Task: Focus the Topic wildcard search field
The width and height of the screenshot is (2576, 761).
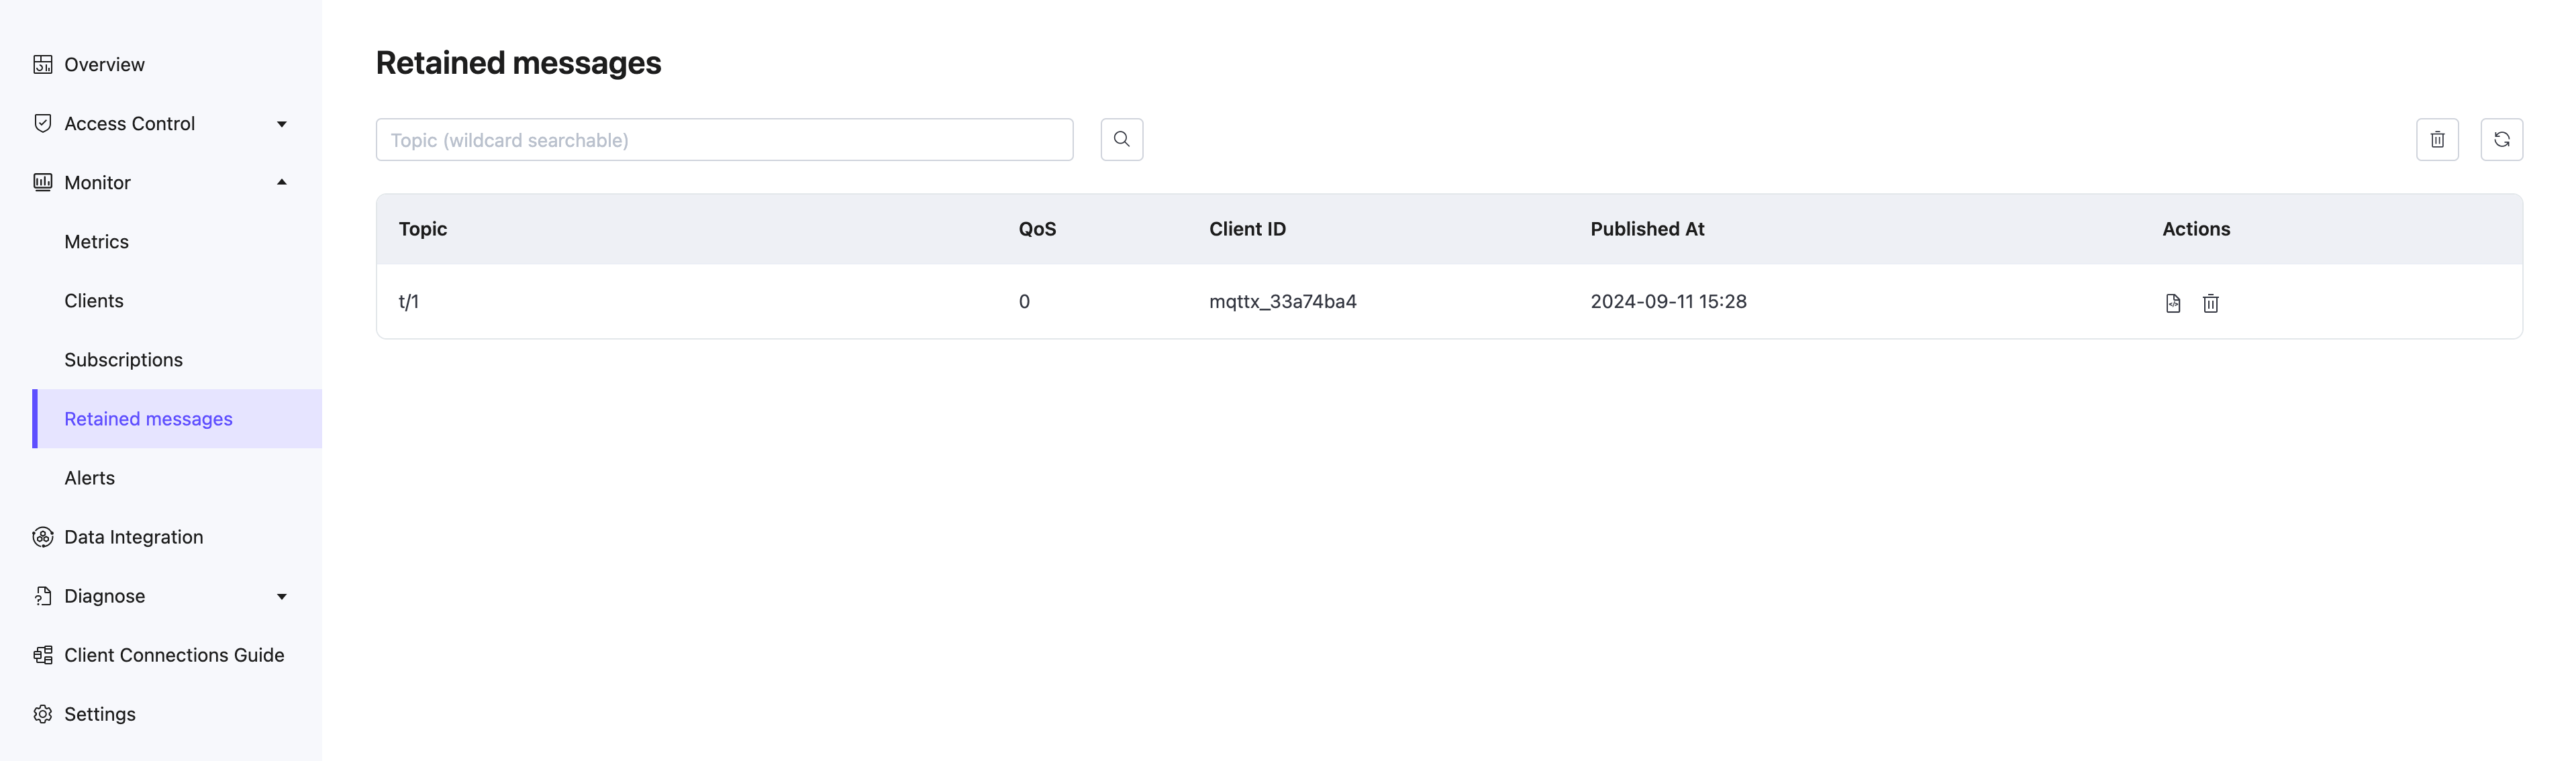Action: click(723, 140)
